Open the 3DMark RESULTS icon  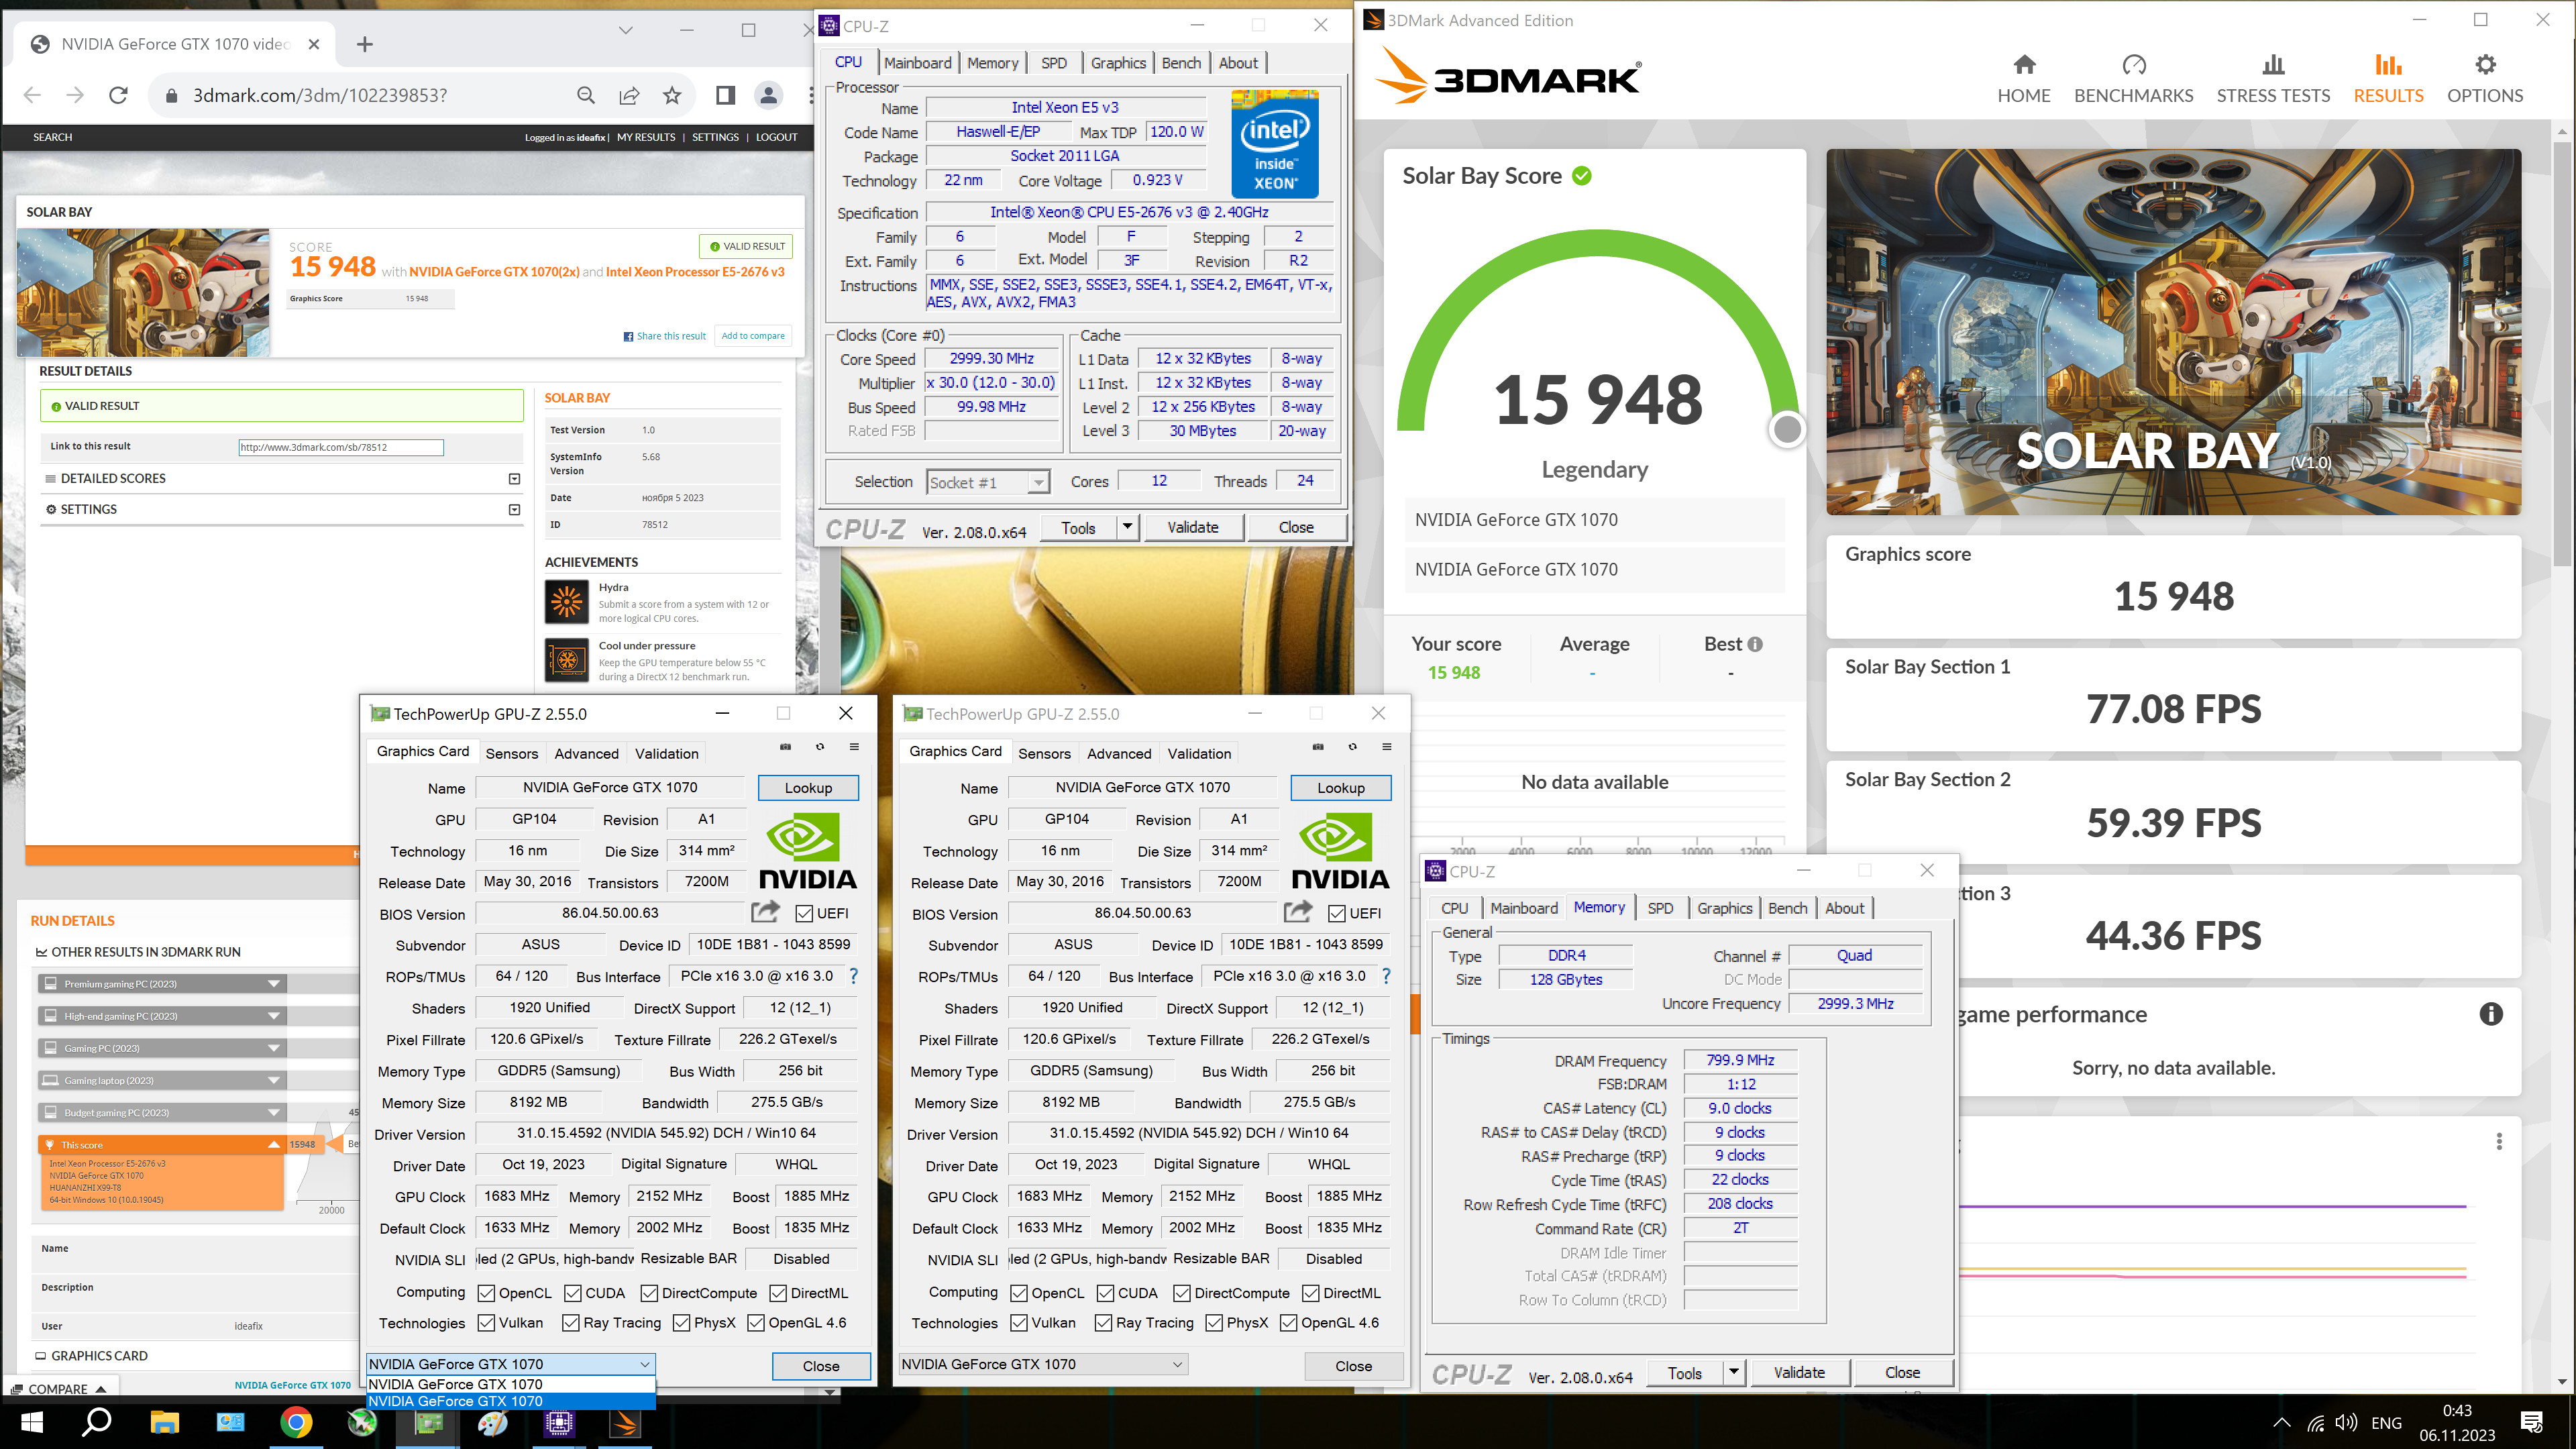[x=2388, y=65]
